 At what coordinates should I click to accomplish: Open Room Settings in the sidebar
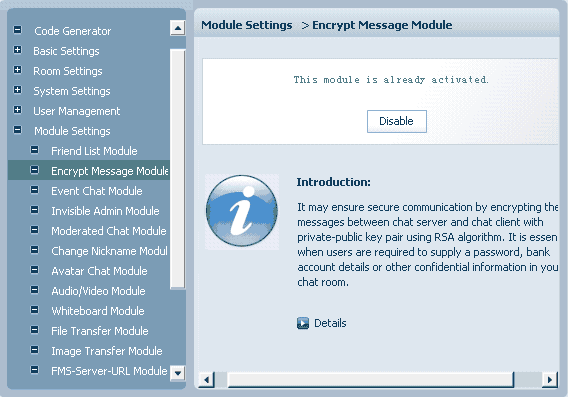point(68,71)
